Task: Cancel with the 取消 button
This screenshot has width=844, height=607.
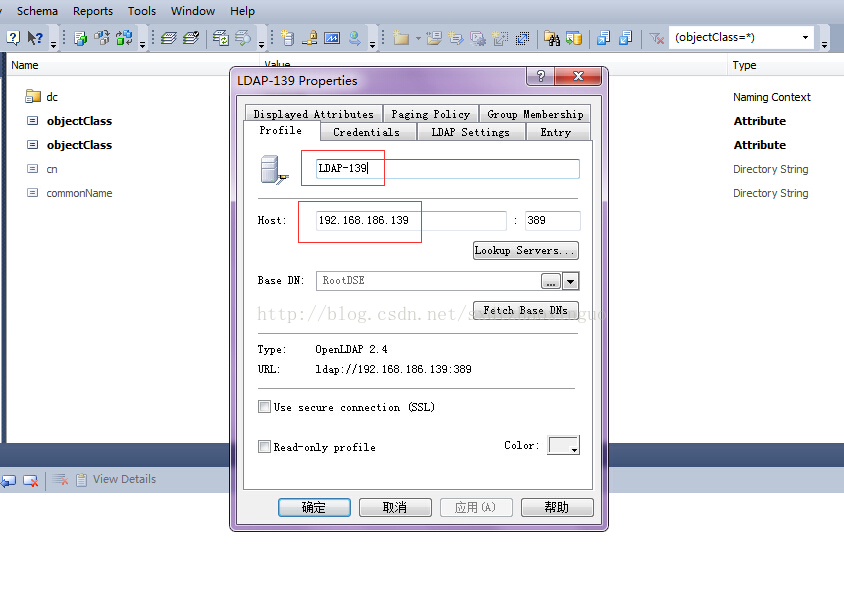Action: (395, 507)
